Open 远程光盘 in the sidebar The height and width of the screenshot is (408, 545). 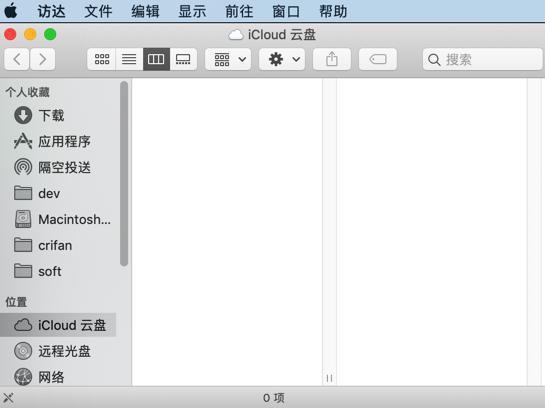(58, 351)
